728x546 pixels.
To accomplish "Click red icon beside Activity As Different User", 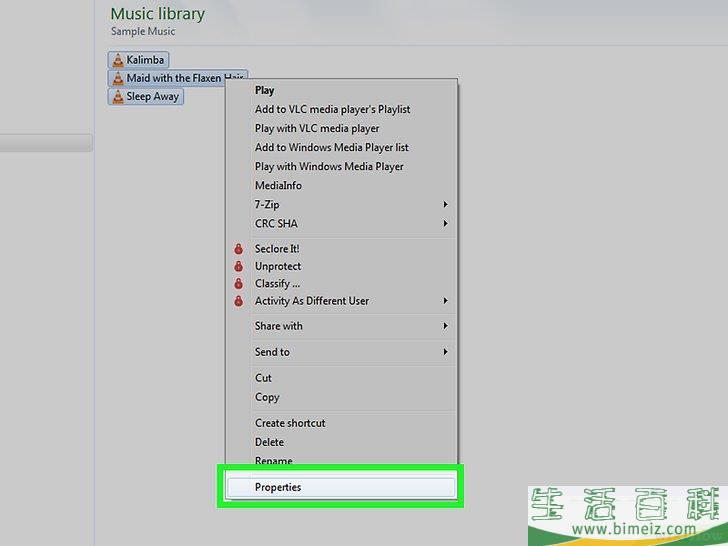I will 238,301.
